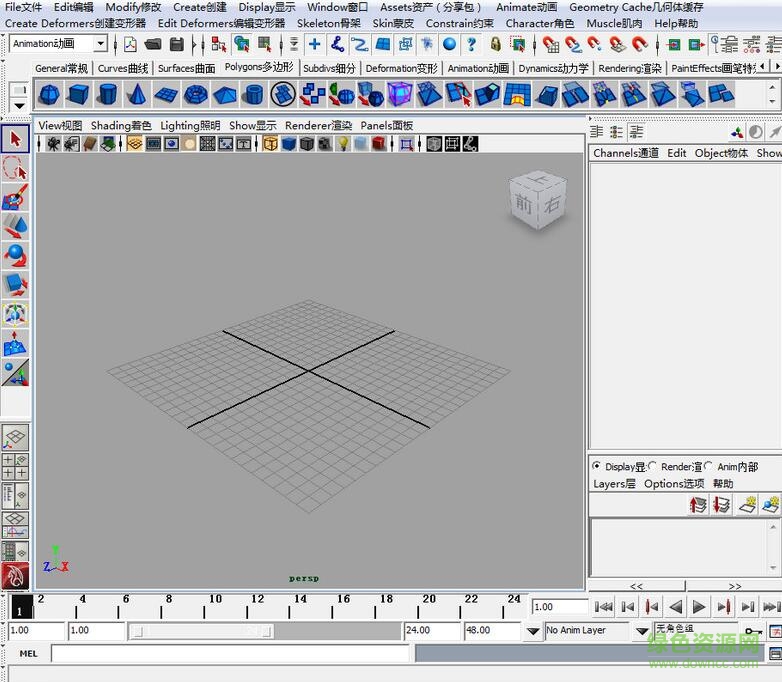Open the Shading panel menu
Image resolution: width=782 pixels, height=682 pixels.
click(121, 126)
